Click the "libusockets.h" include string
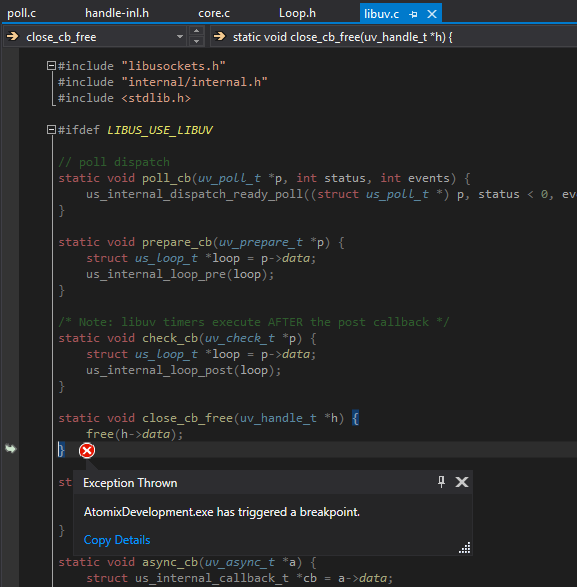This screenshot has width=577, height=587. click(x=173, y=66)
